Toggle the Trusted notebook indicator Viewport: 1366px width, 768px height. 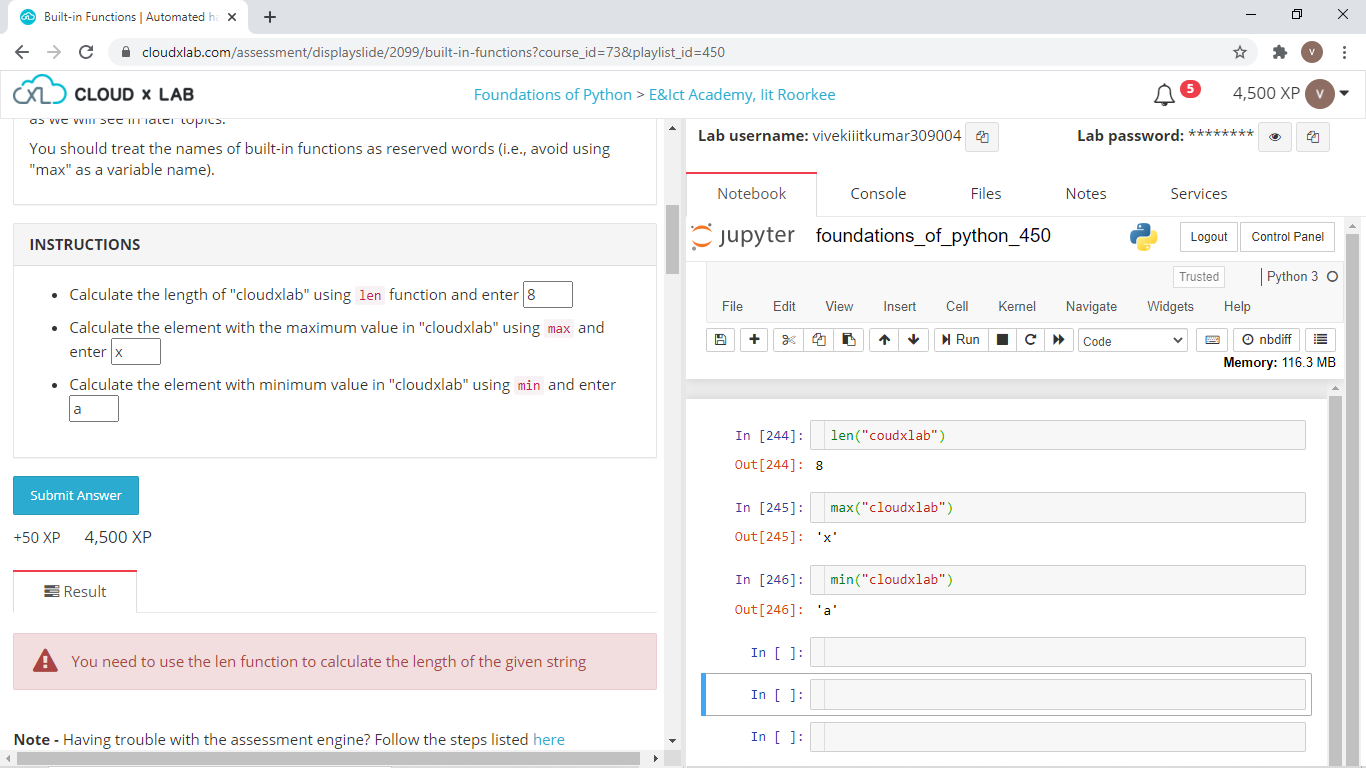pos(1198,277)
